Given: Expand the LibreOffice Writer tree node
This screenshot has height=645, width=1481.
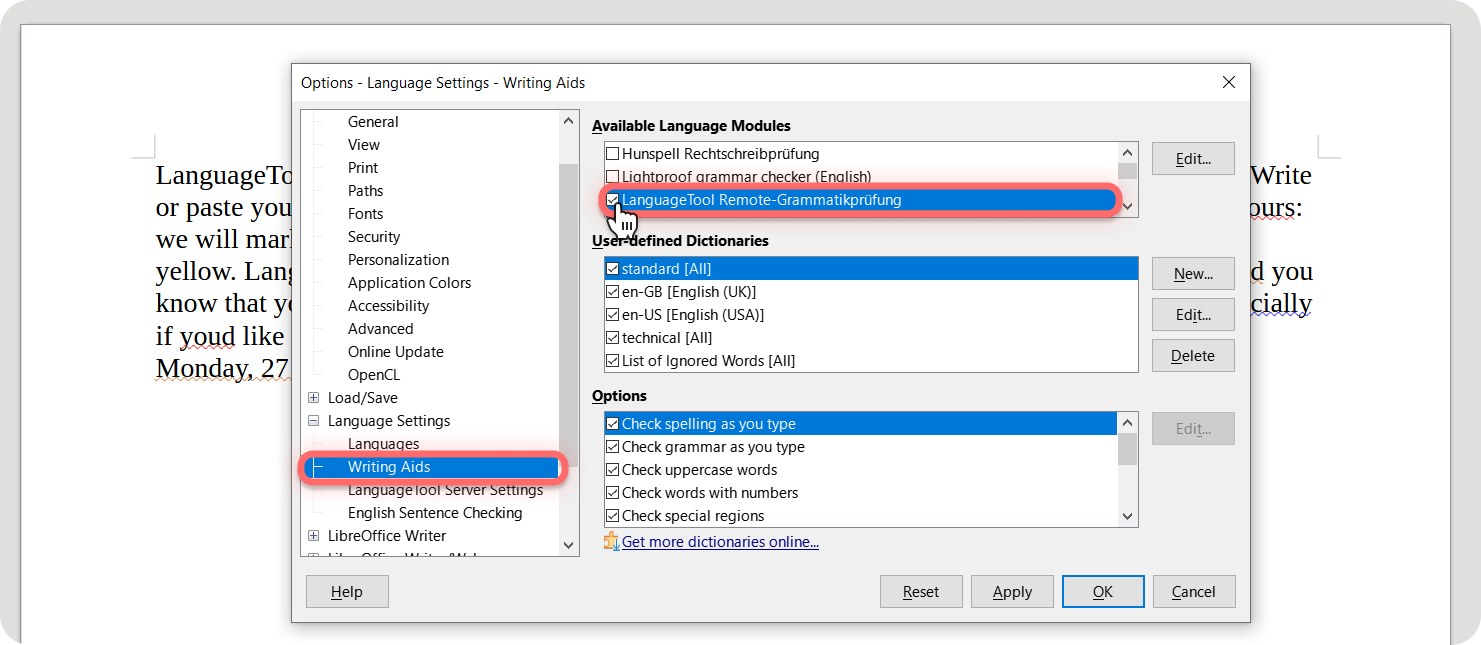Looking at the screenshot, I should (314, 536).
